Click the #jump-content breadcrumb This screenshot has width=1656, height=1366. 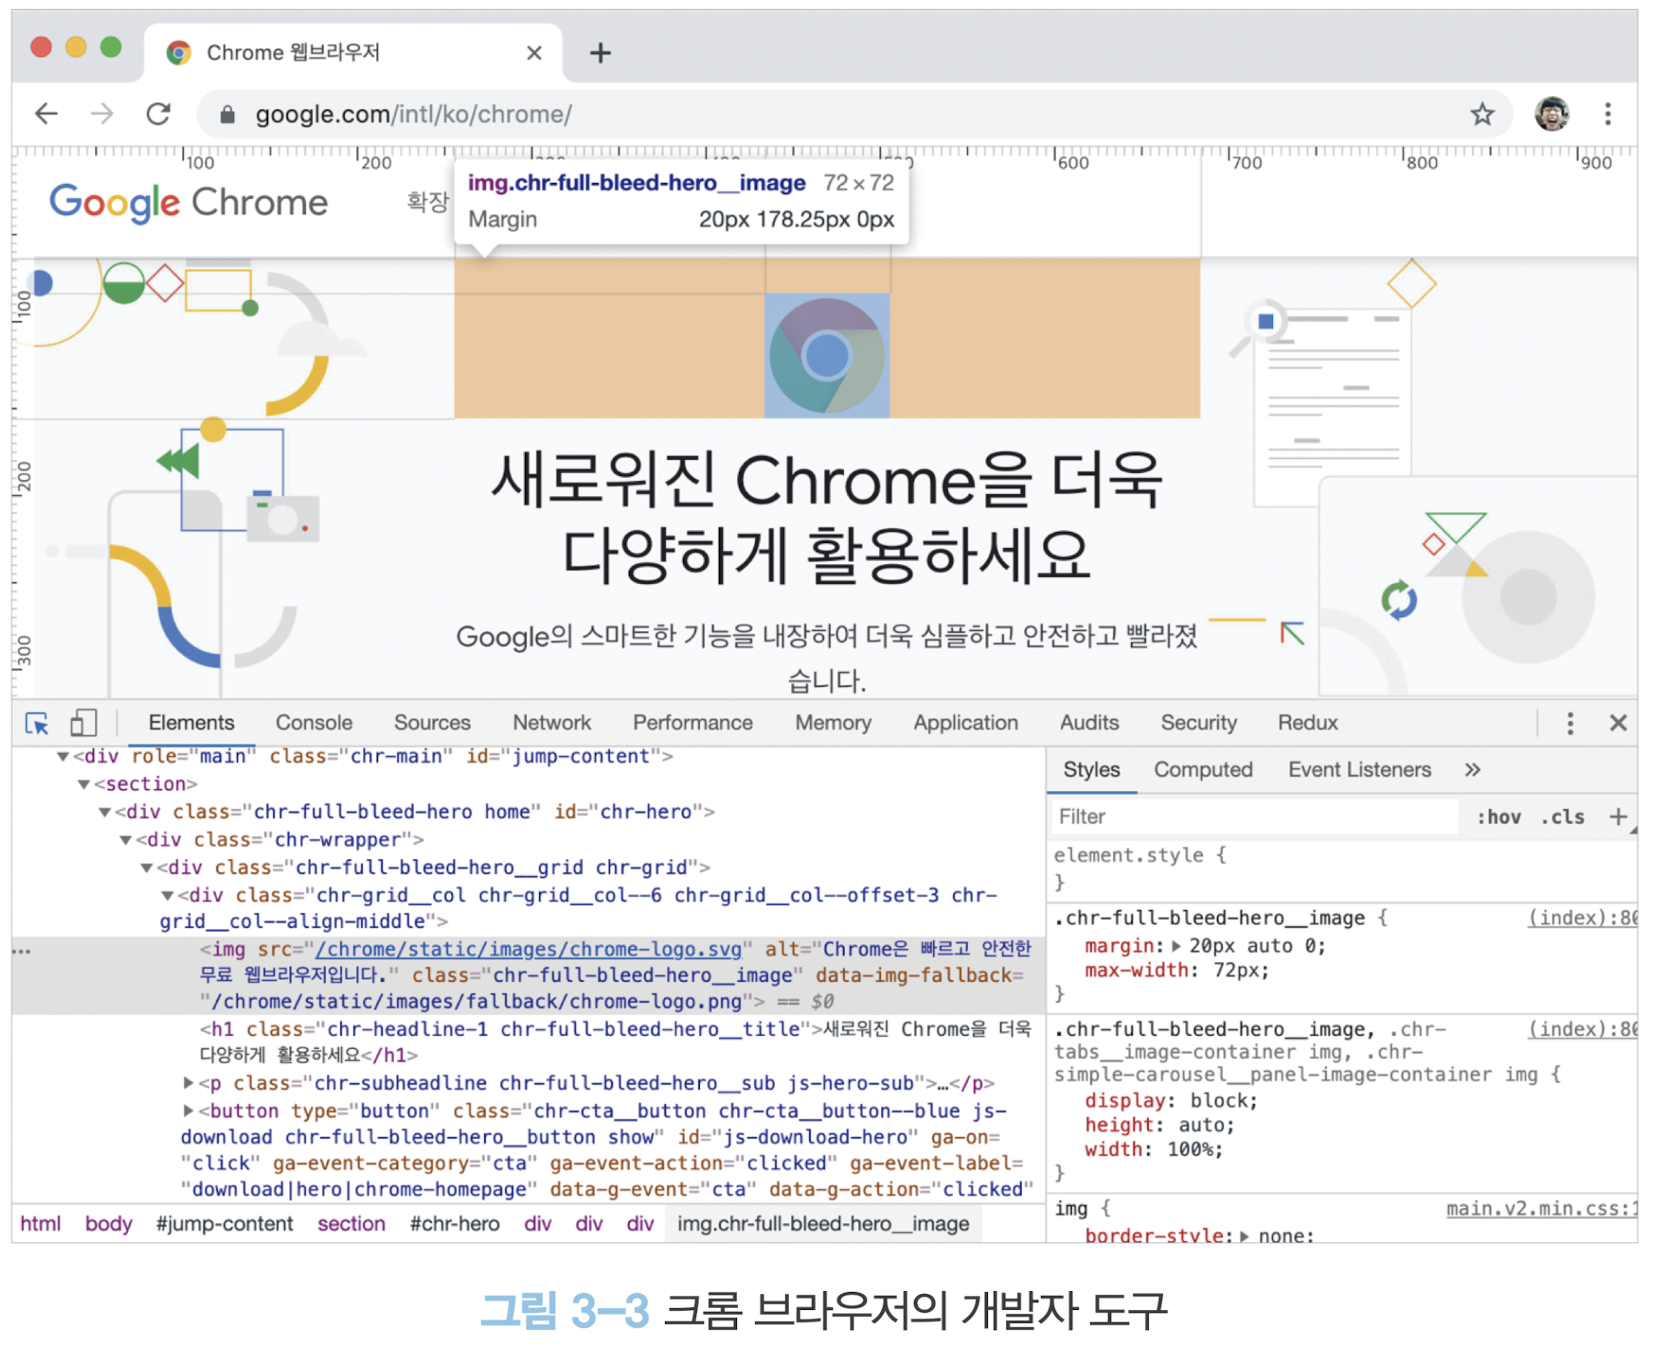(x=225, y=1224)
